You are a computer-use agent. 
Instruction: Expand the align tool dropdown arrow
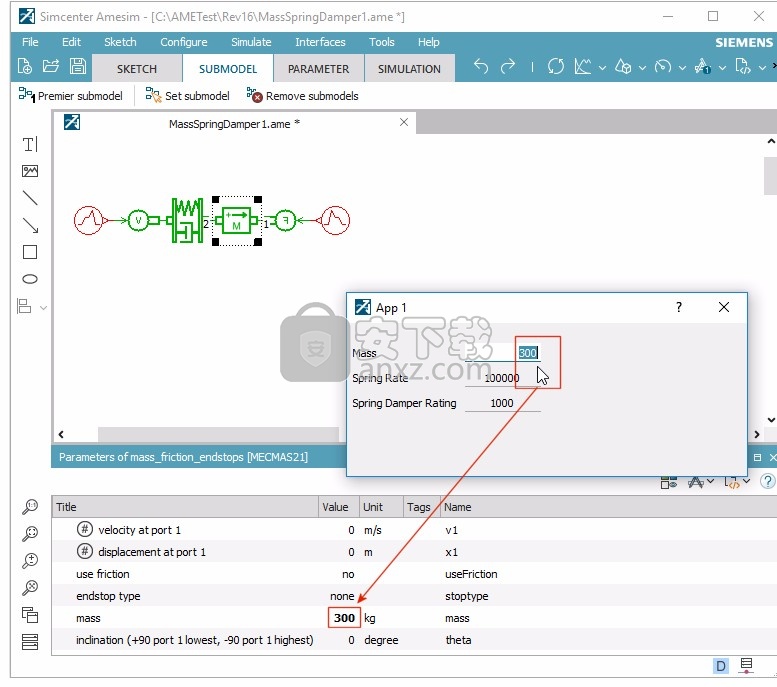pyautogui.click(x=43, y=308)
